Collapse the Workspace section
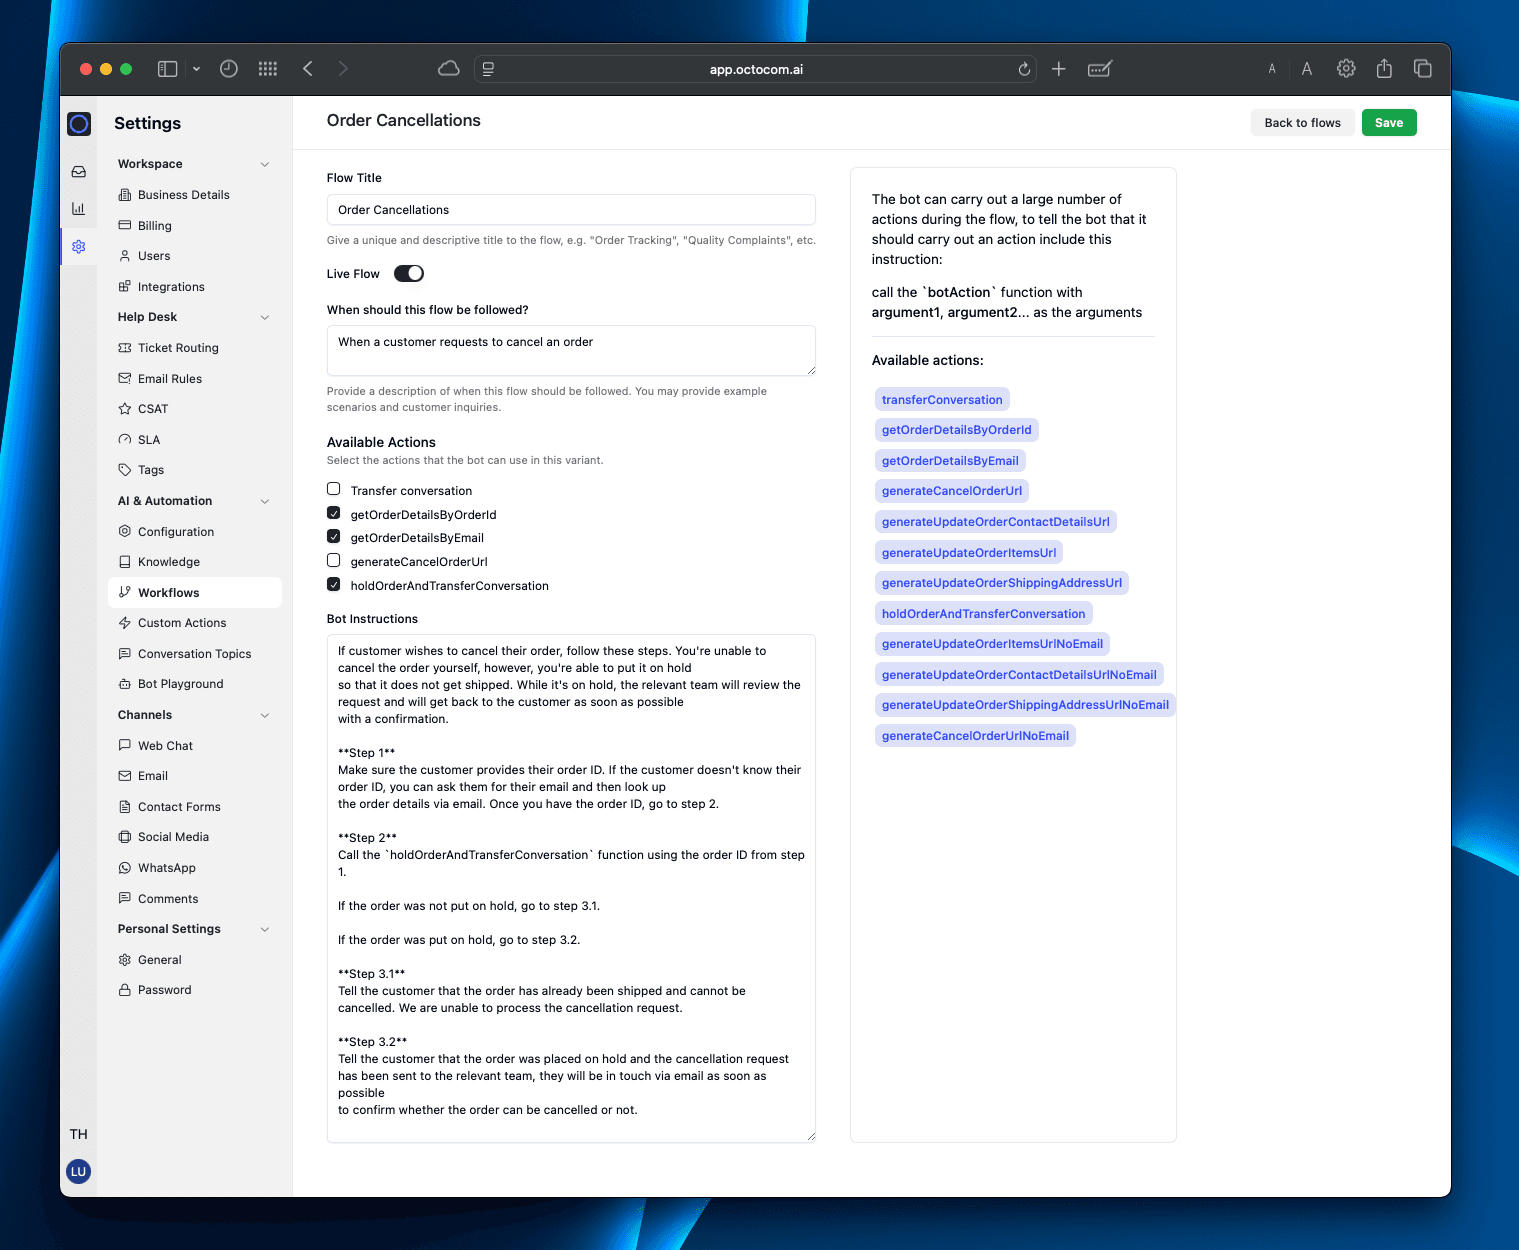1519x1250 pixels. click(x=265, y=164)
